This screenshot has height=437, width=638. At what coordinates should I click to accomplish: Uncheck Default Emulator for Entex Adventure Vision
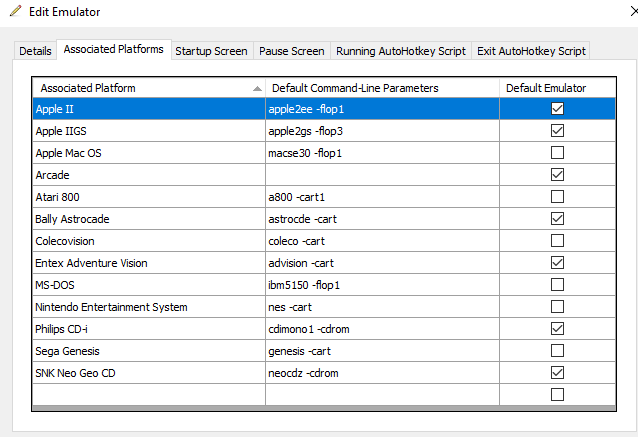pyautogui.click(x=557, y=262)
